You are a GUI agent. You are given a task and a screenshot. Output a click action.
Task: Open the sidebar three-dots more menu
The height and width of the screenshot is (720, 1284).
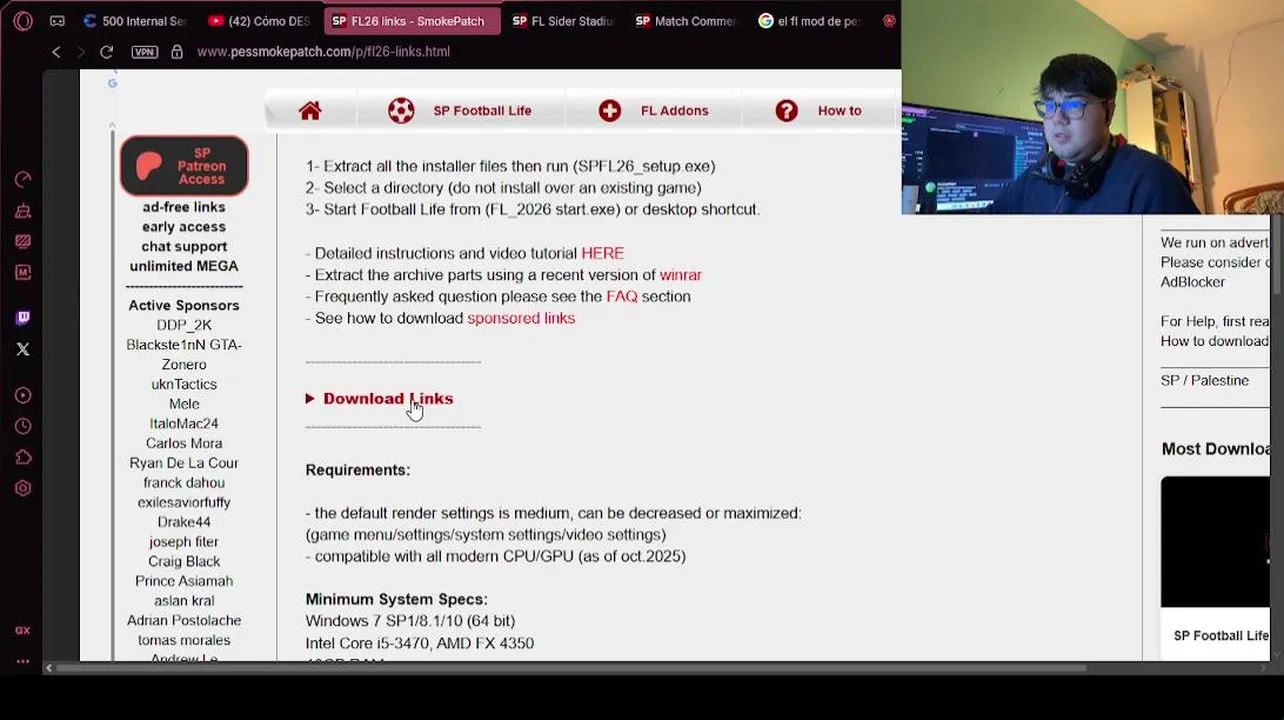23,661
